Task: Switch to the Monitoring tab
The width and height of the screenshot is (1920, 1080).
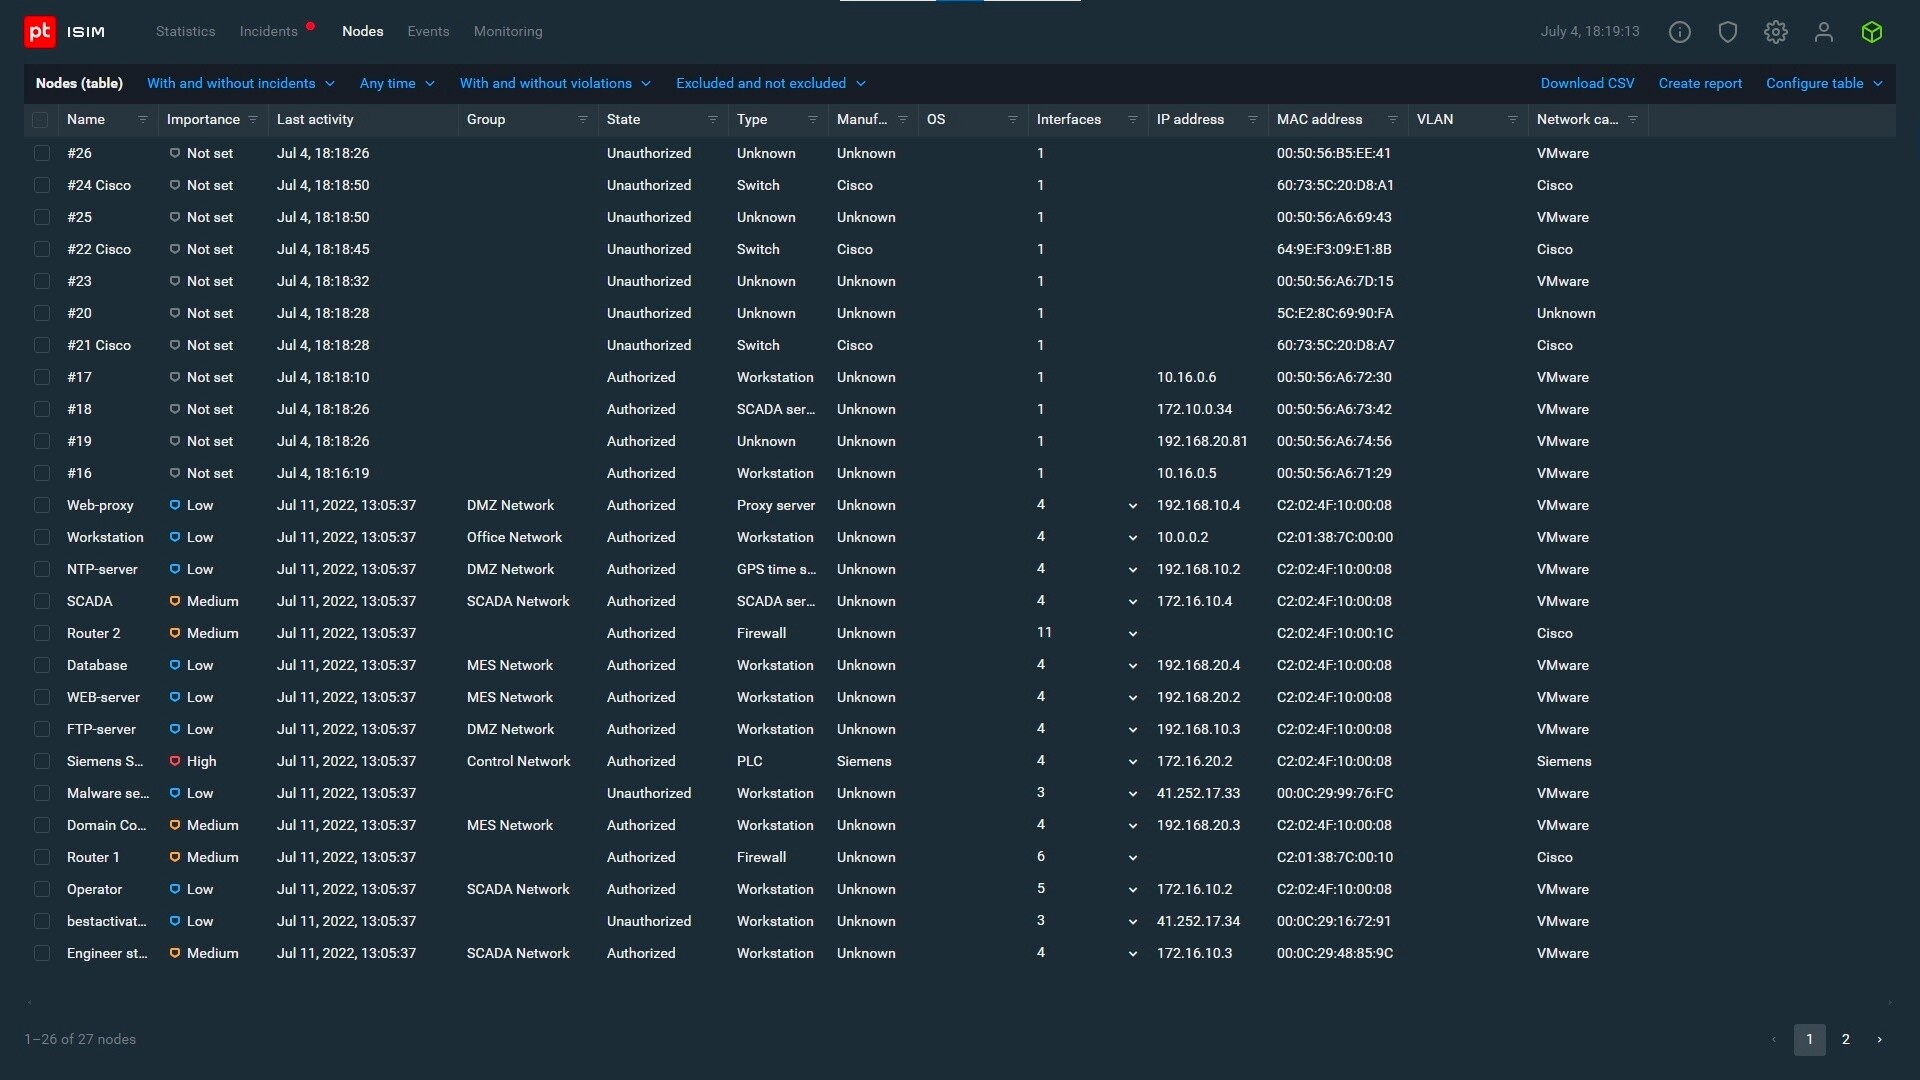Action: point(508,32)
